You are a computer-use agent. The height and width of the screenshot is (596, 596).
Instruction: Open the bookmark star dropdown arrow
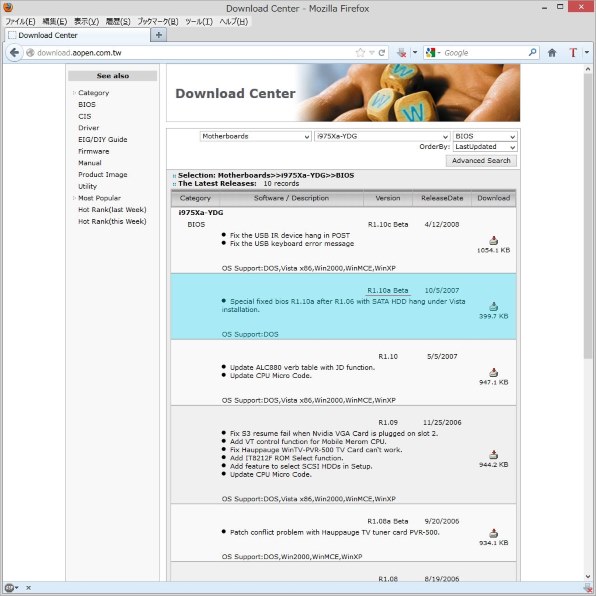click(372, 53)
